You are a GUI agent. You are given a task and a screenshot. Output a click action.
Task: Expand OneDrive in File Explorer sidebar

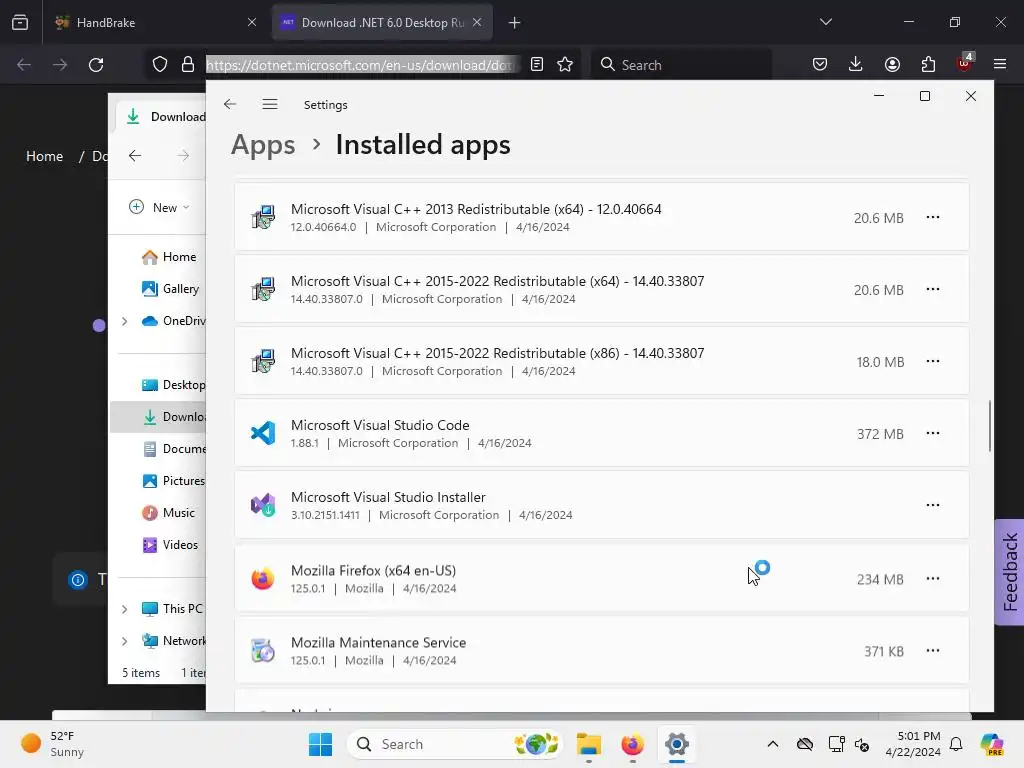point(125,321)
